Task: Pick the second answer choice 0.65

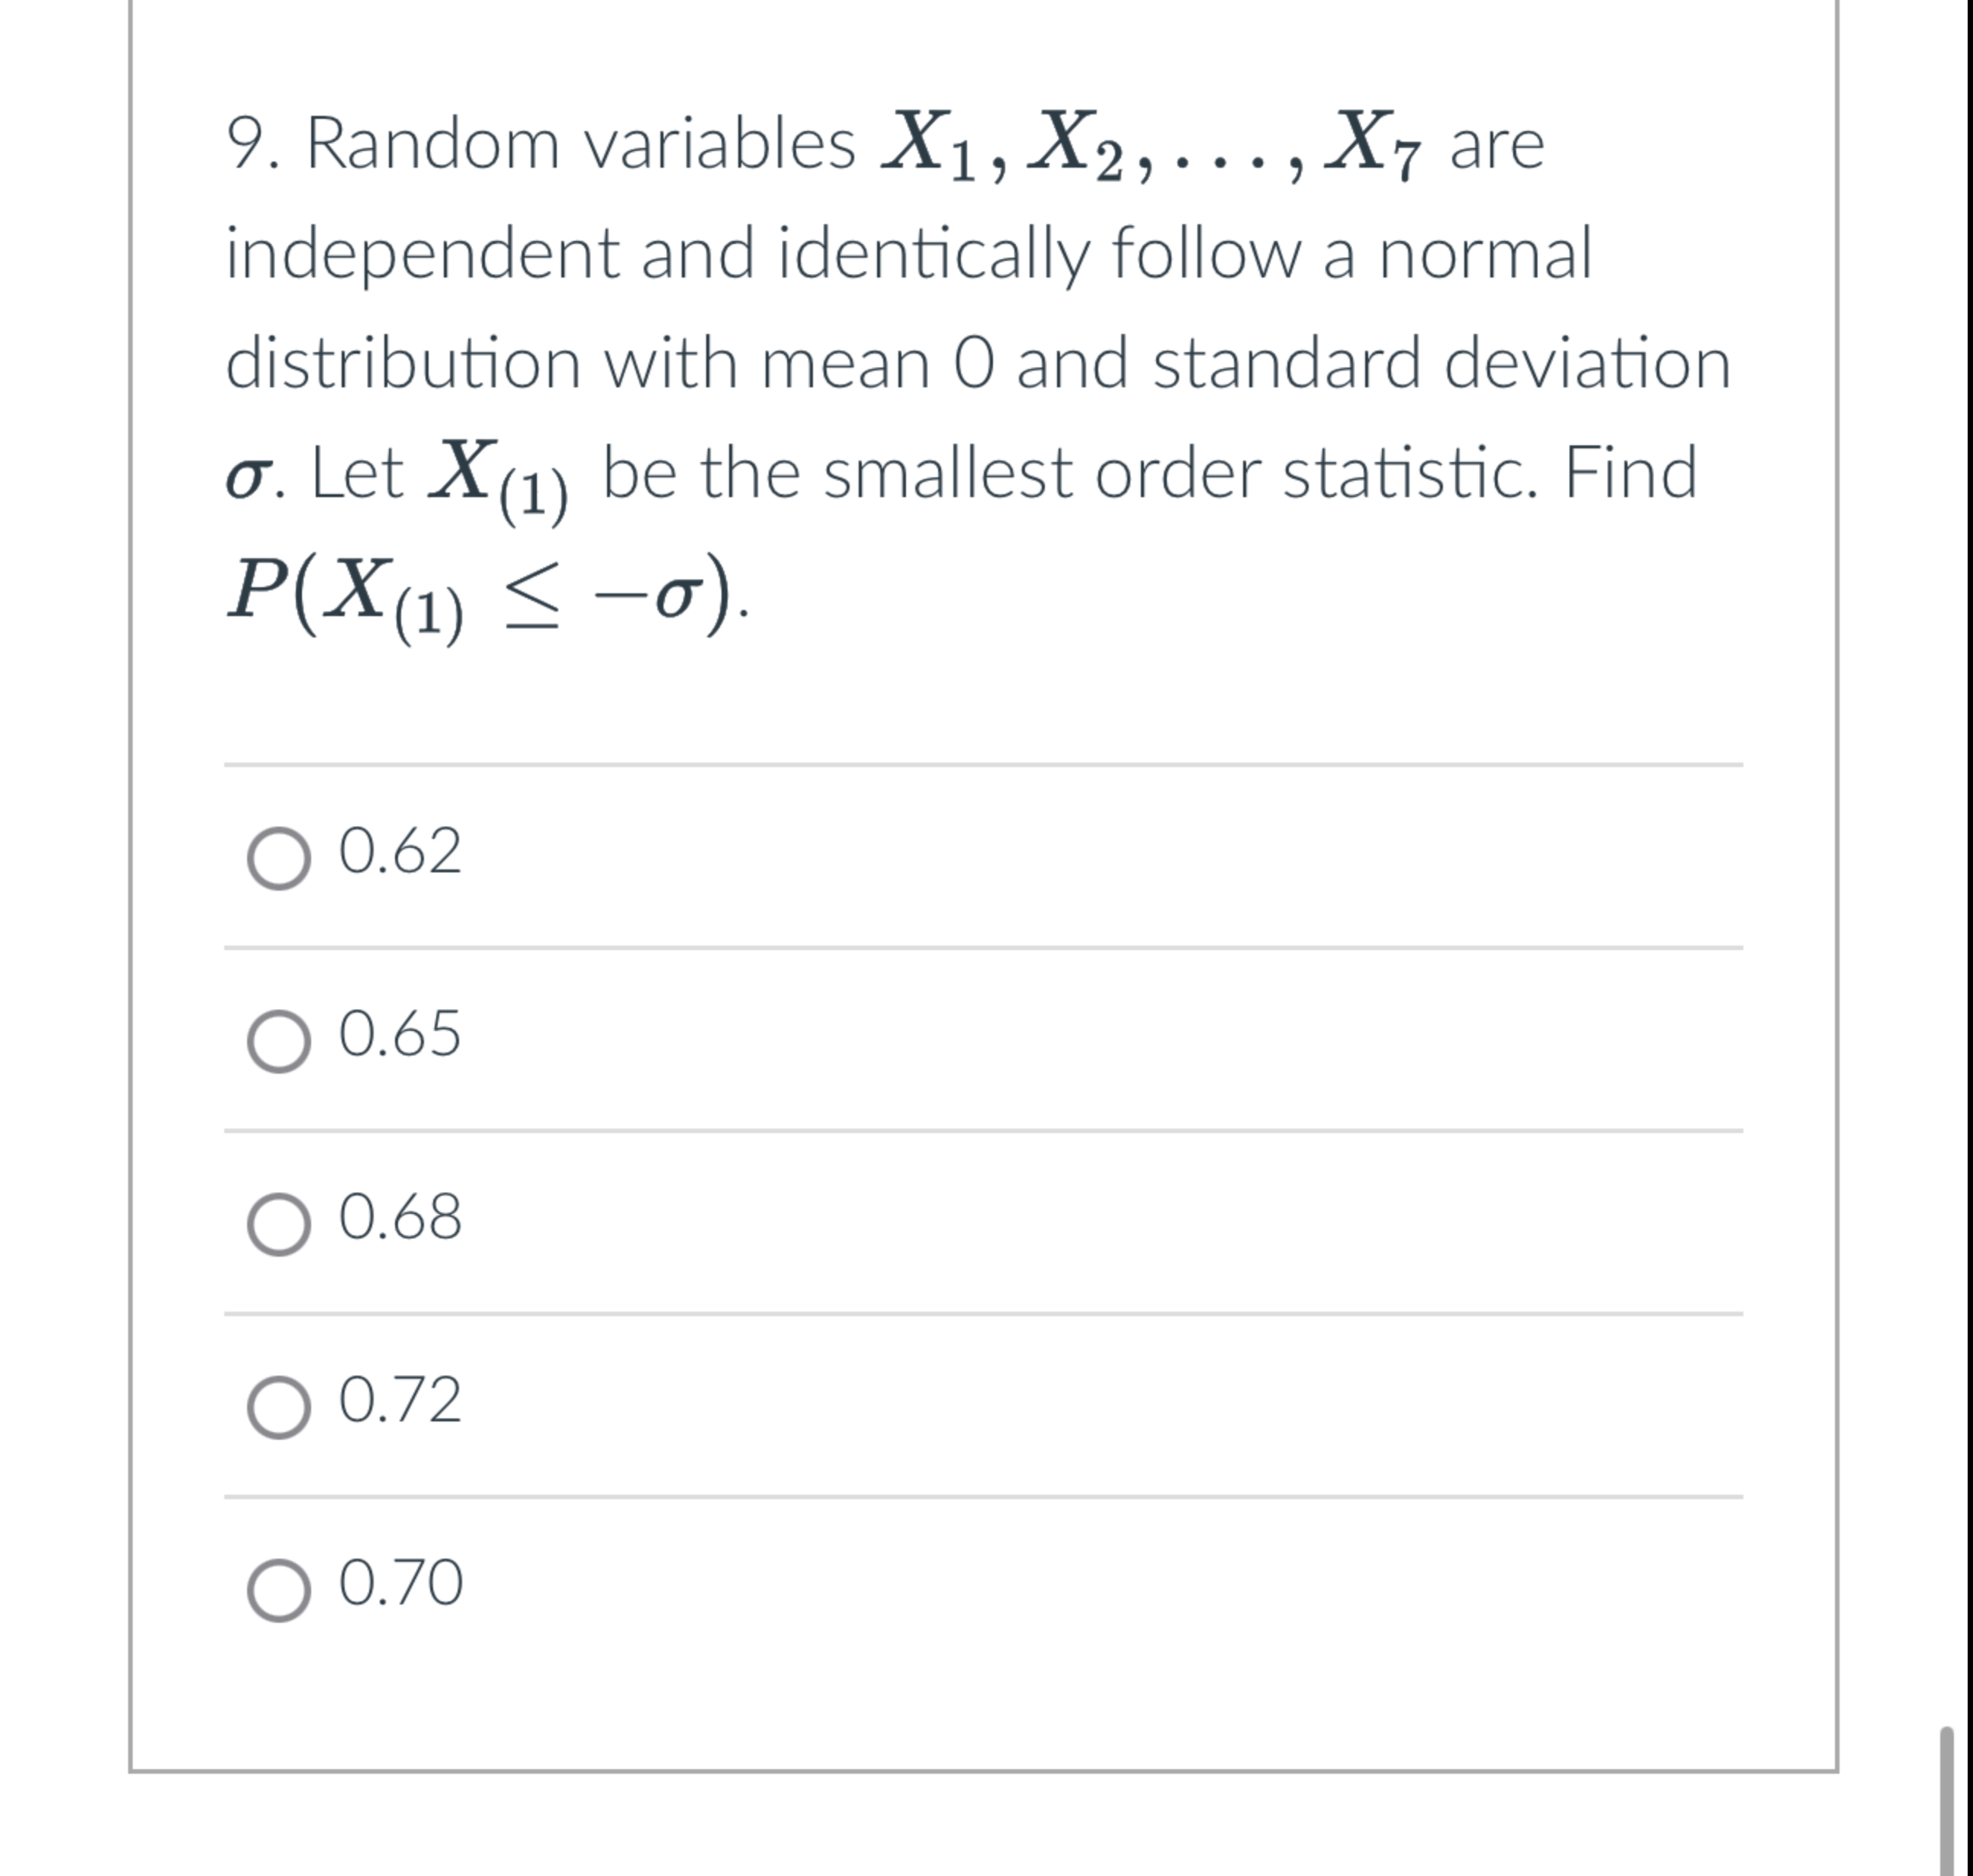Action: tap(398, 1038)
